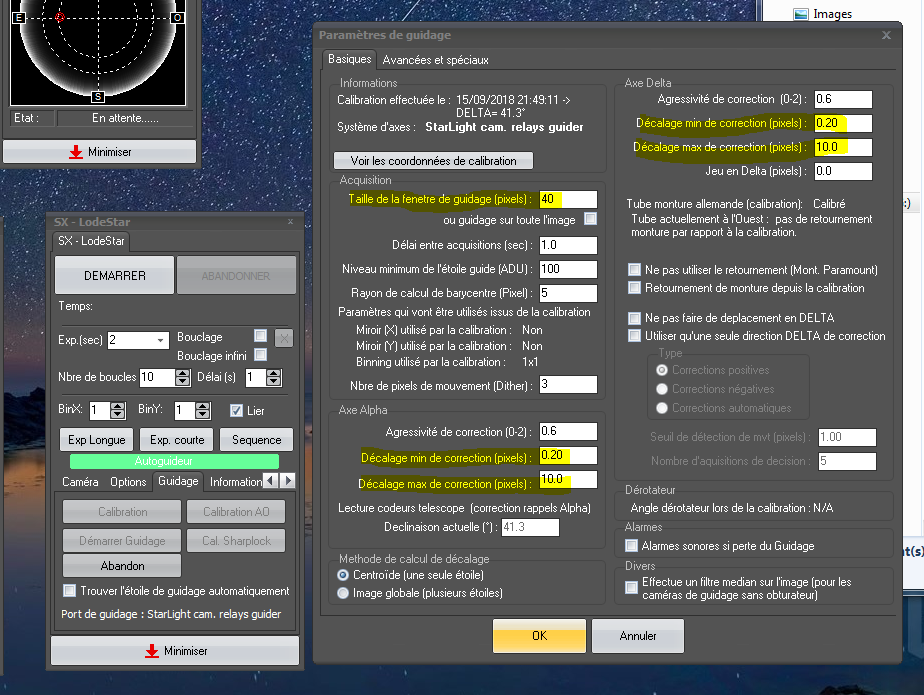The width and height of the screenshot is (924, 695).
Task: Close the Paramètres de guidage dialog
Action: click(886, 35)
